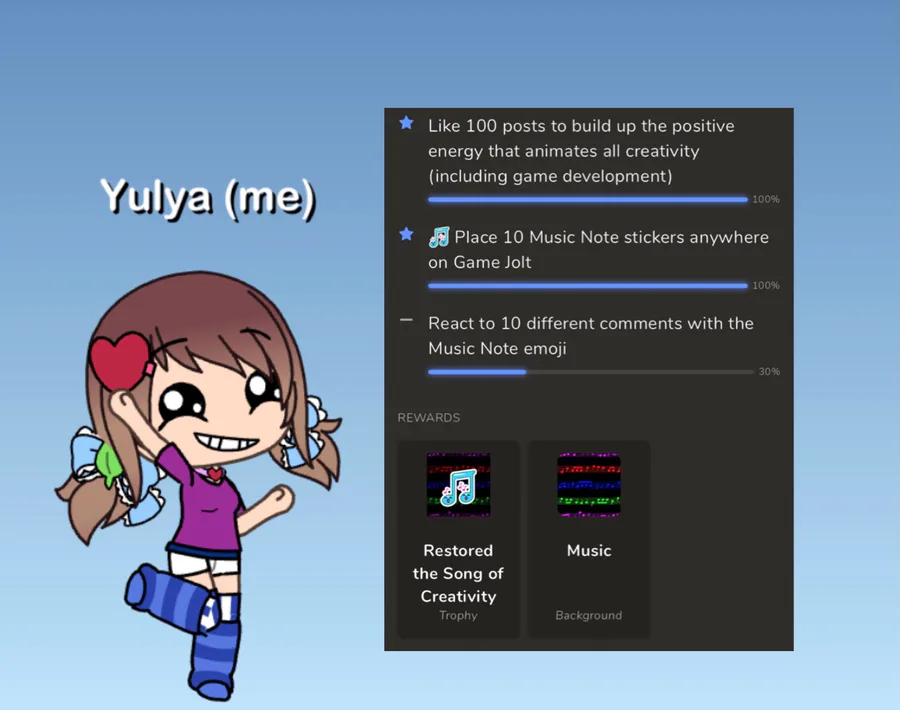Click the Restored the Song of Creativity title
900x710 pixels.
point(458,573)
